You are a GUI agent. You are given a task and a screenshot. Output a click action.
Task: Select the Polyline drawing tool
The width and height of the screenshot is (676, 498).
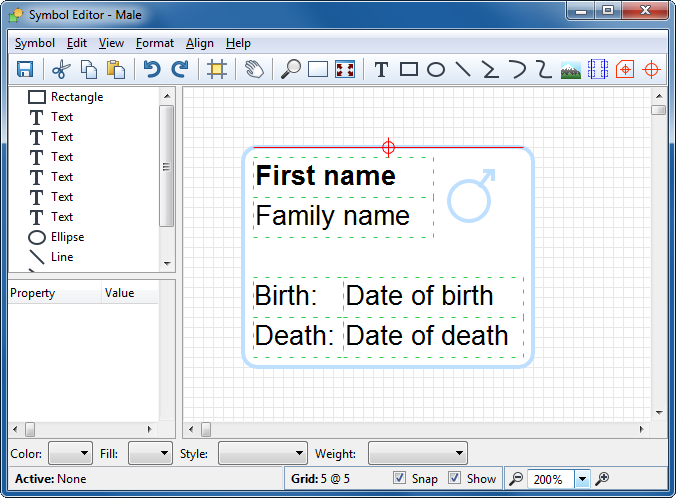point(490,69)
